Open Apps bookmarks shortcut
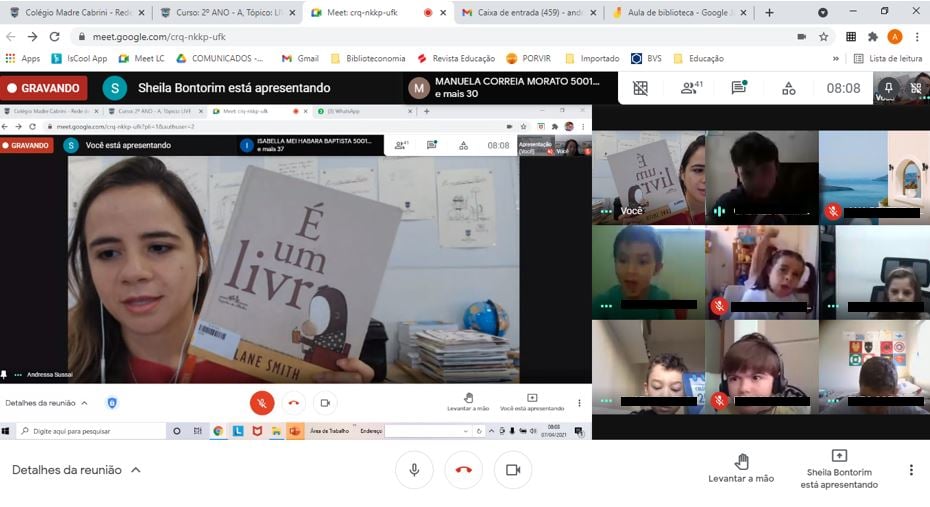Screen dimensions: 930x507 click(23, 58)
